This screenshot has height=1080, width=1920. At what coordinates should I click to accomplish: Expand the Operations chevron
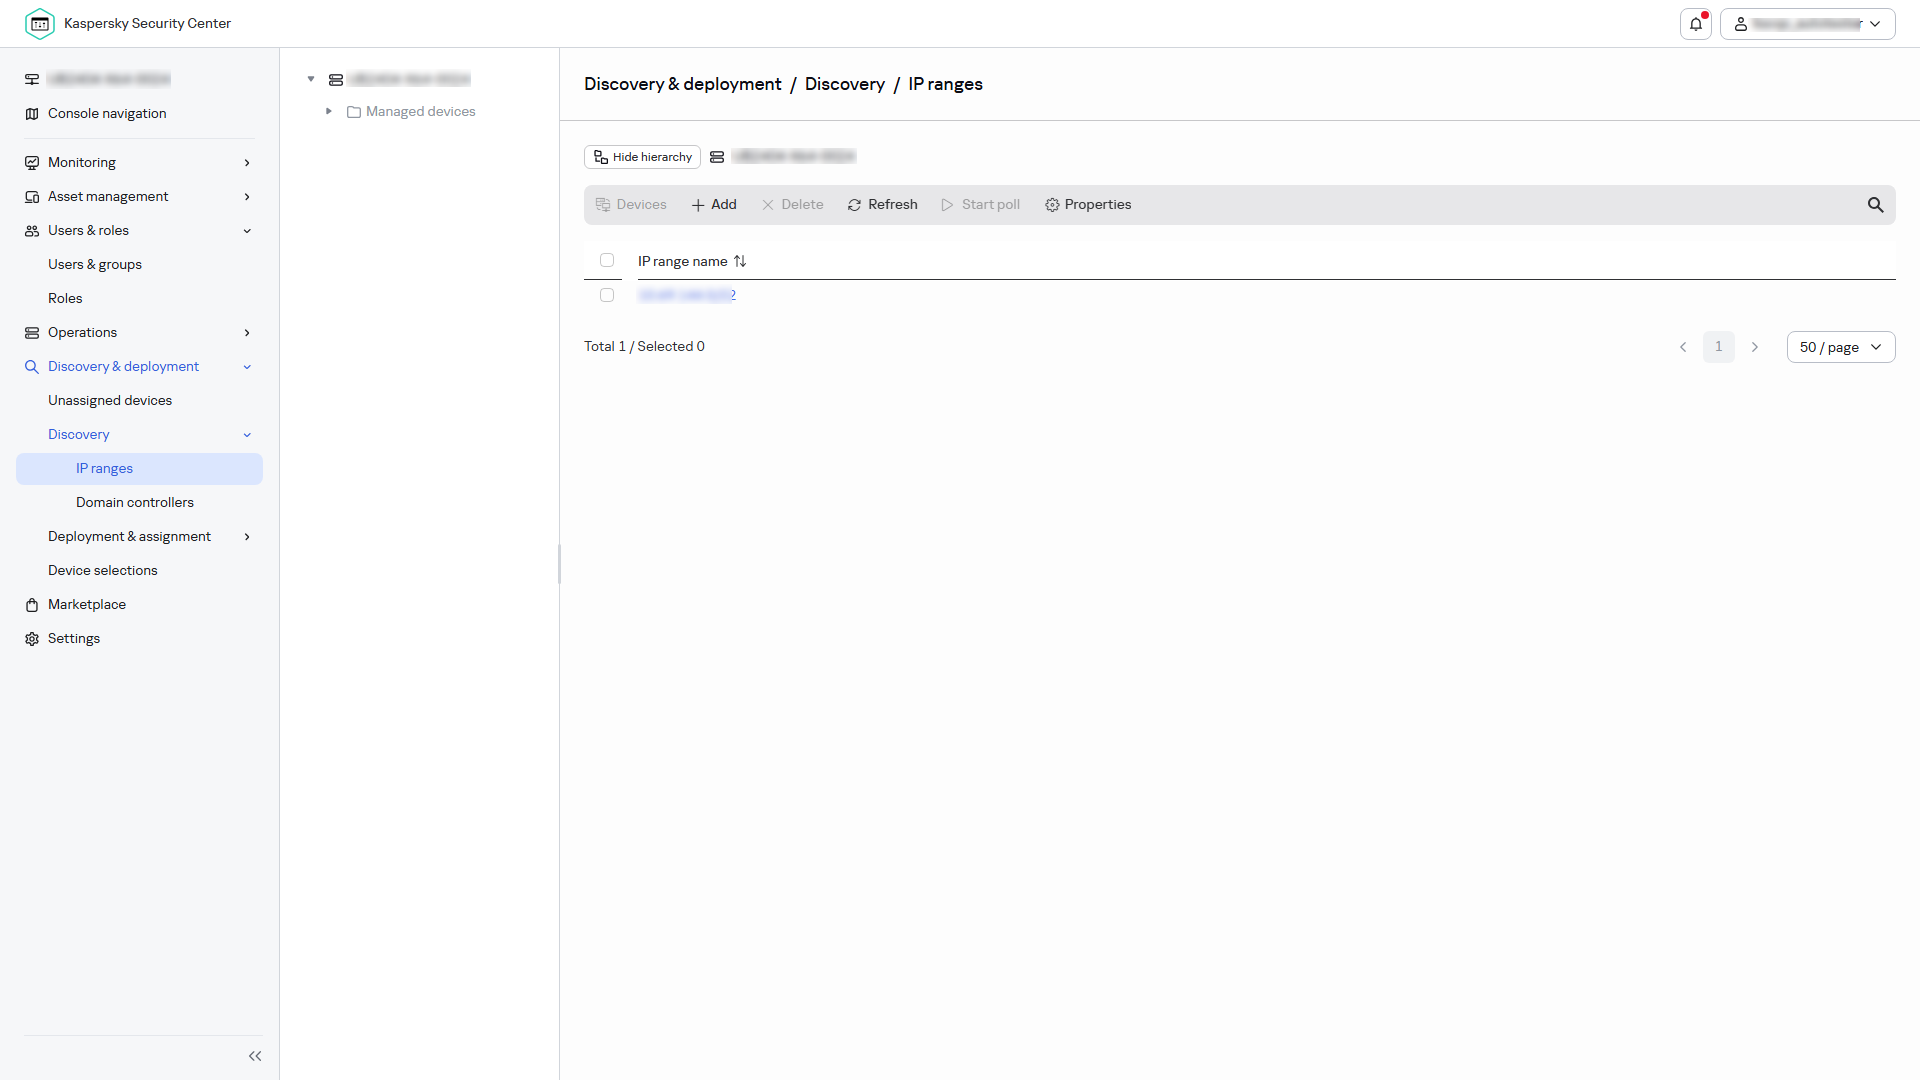(247, 333)
